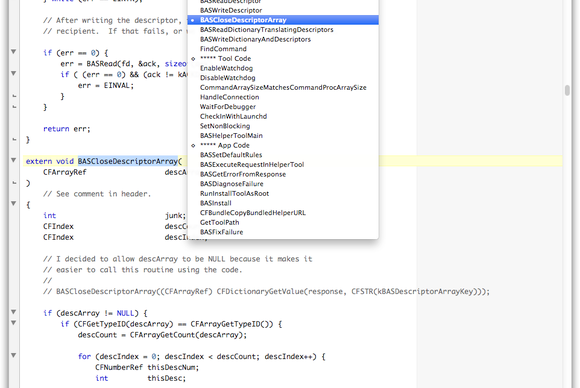Fold the function body at the '{' after See comment
580x388 pixels.
[x=14, y=203]
